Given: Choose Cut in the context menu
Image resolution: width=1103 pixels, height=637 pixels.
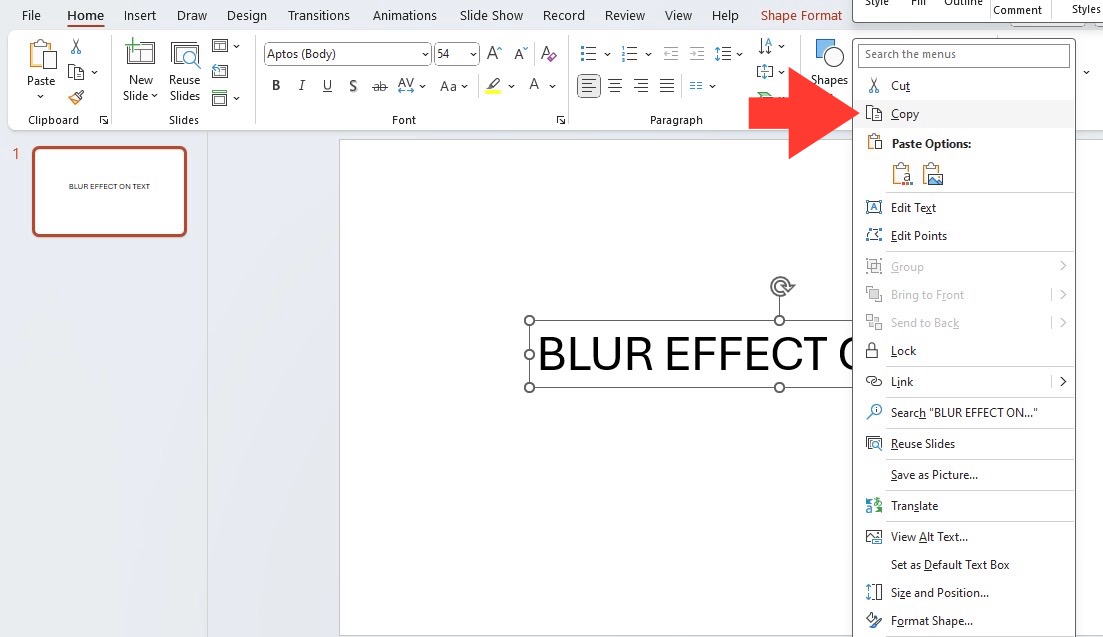Looking at the screenshot, I should coord(964,86).
